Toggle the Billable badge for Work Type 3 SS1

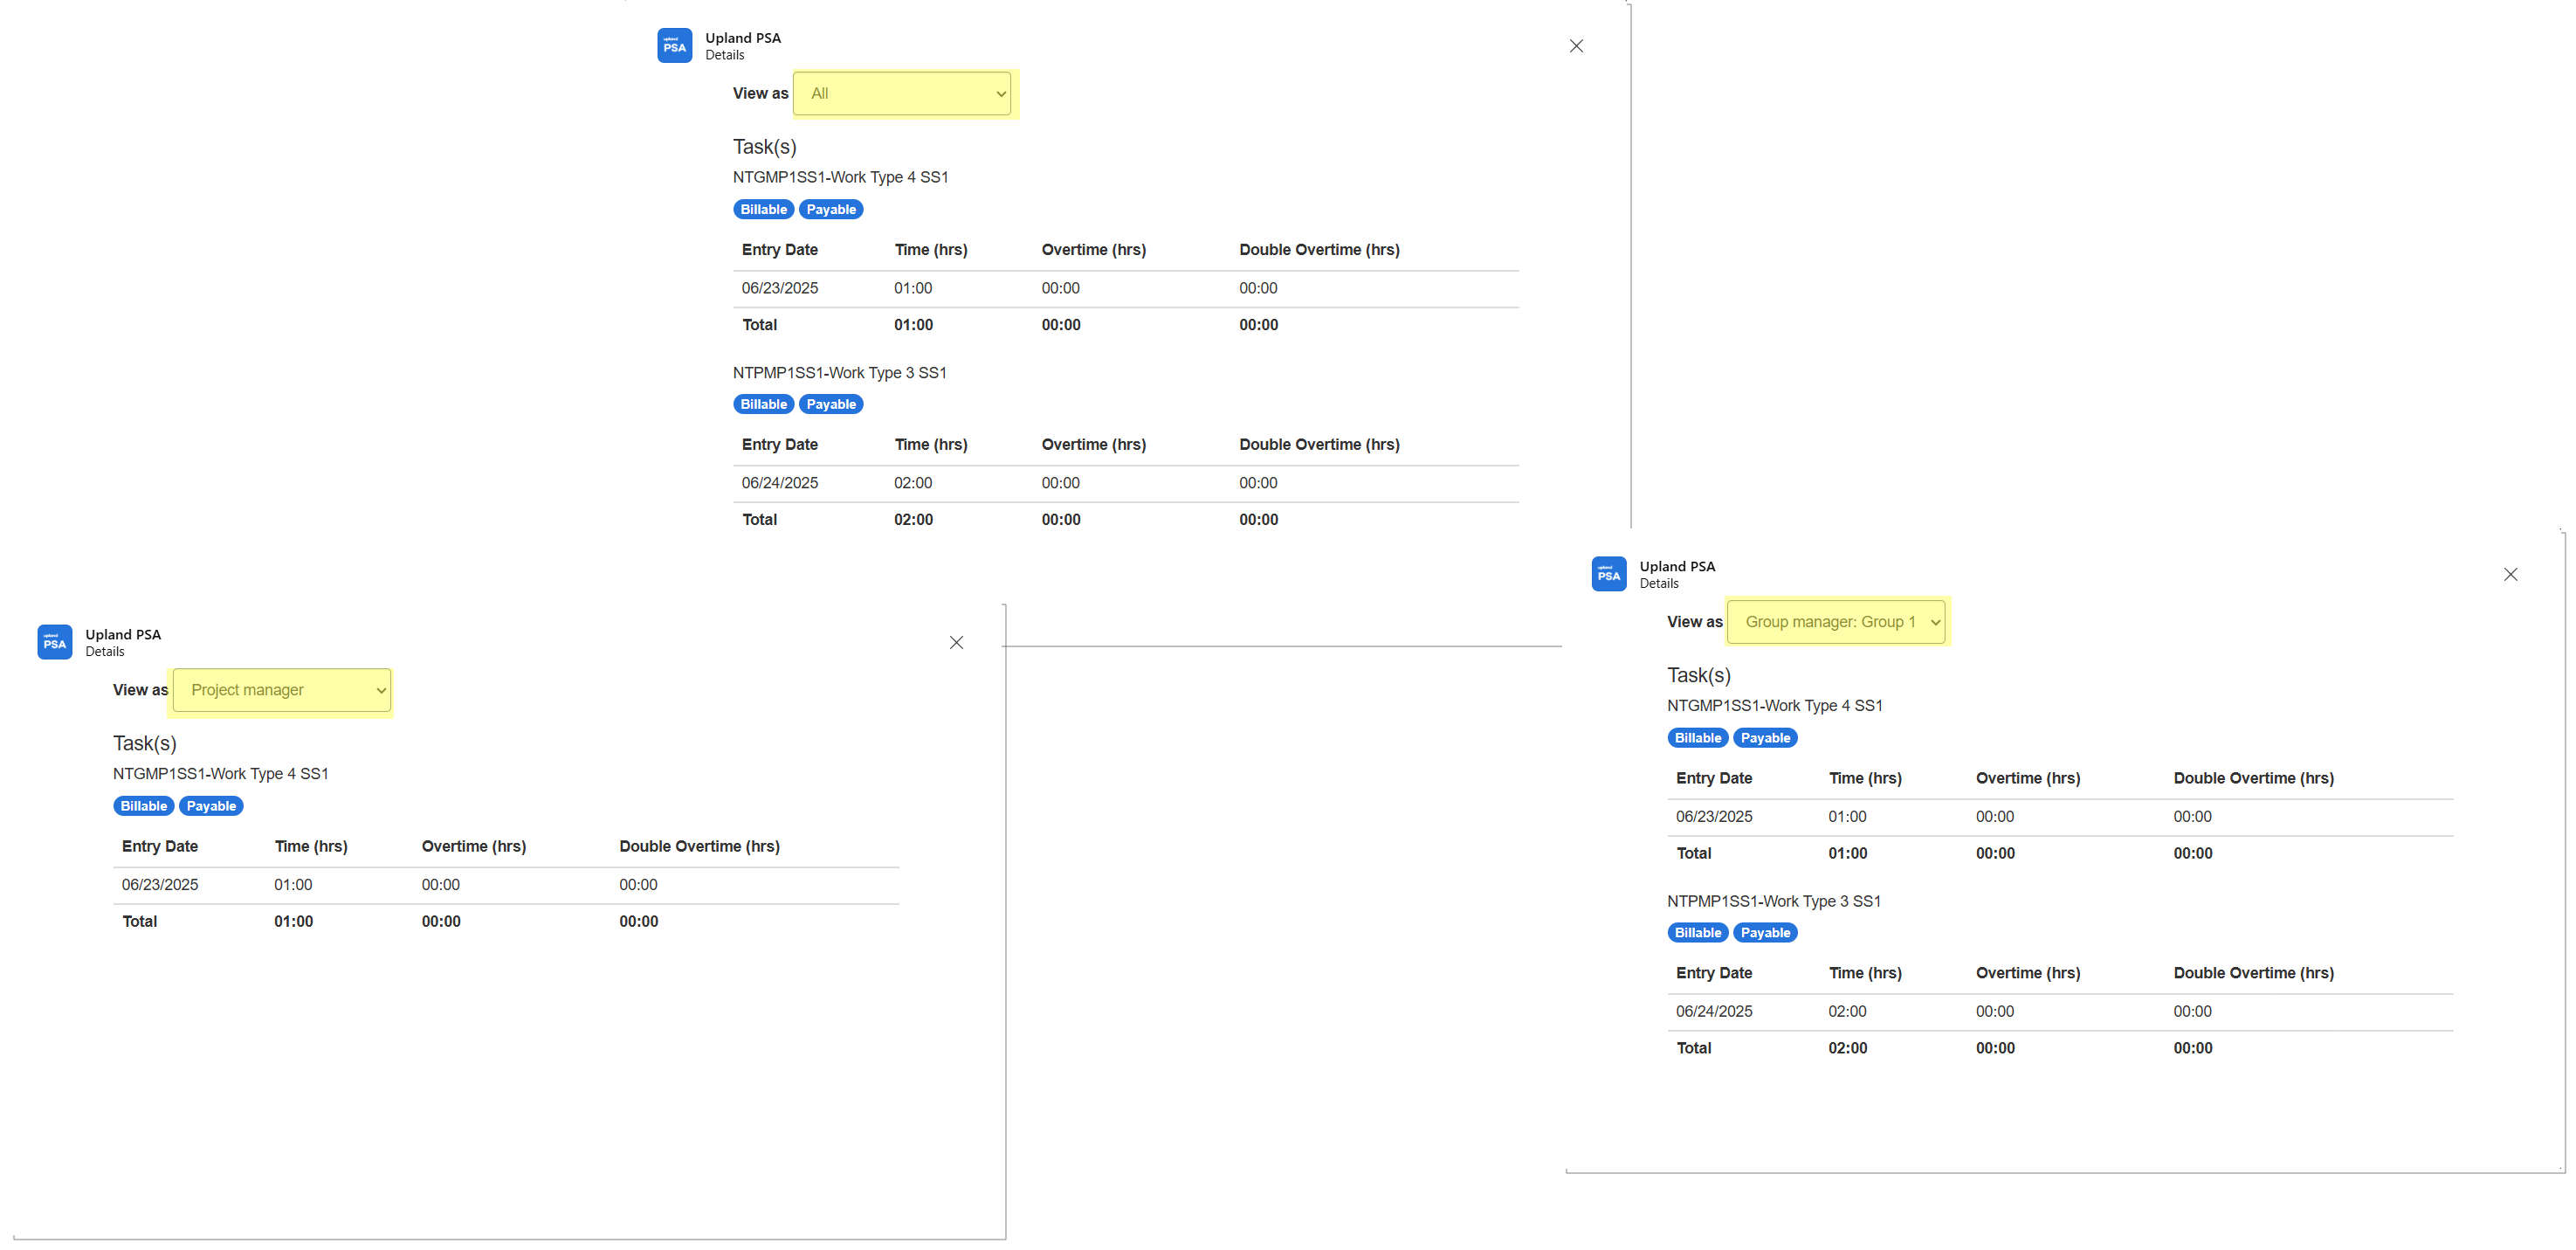763,404
